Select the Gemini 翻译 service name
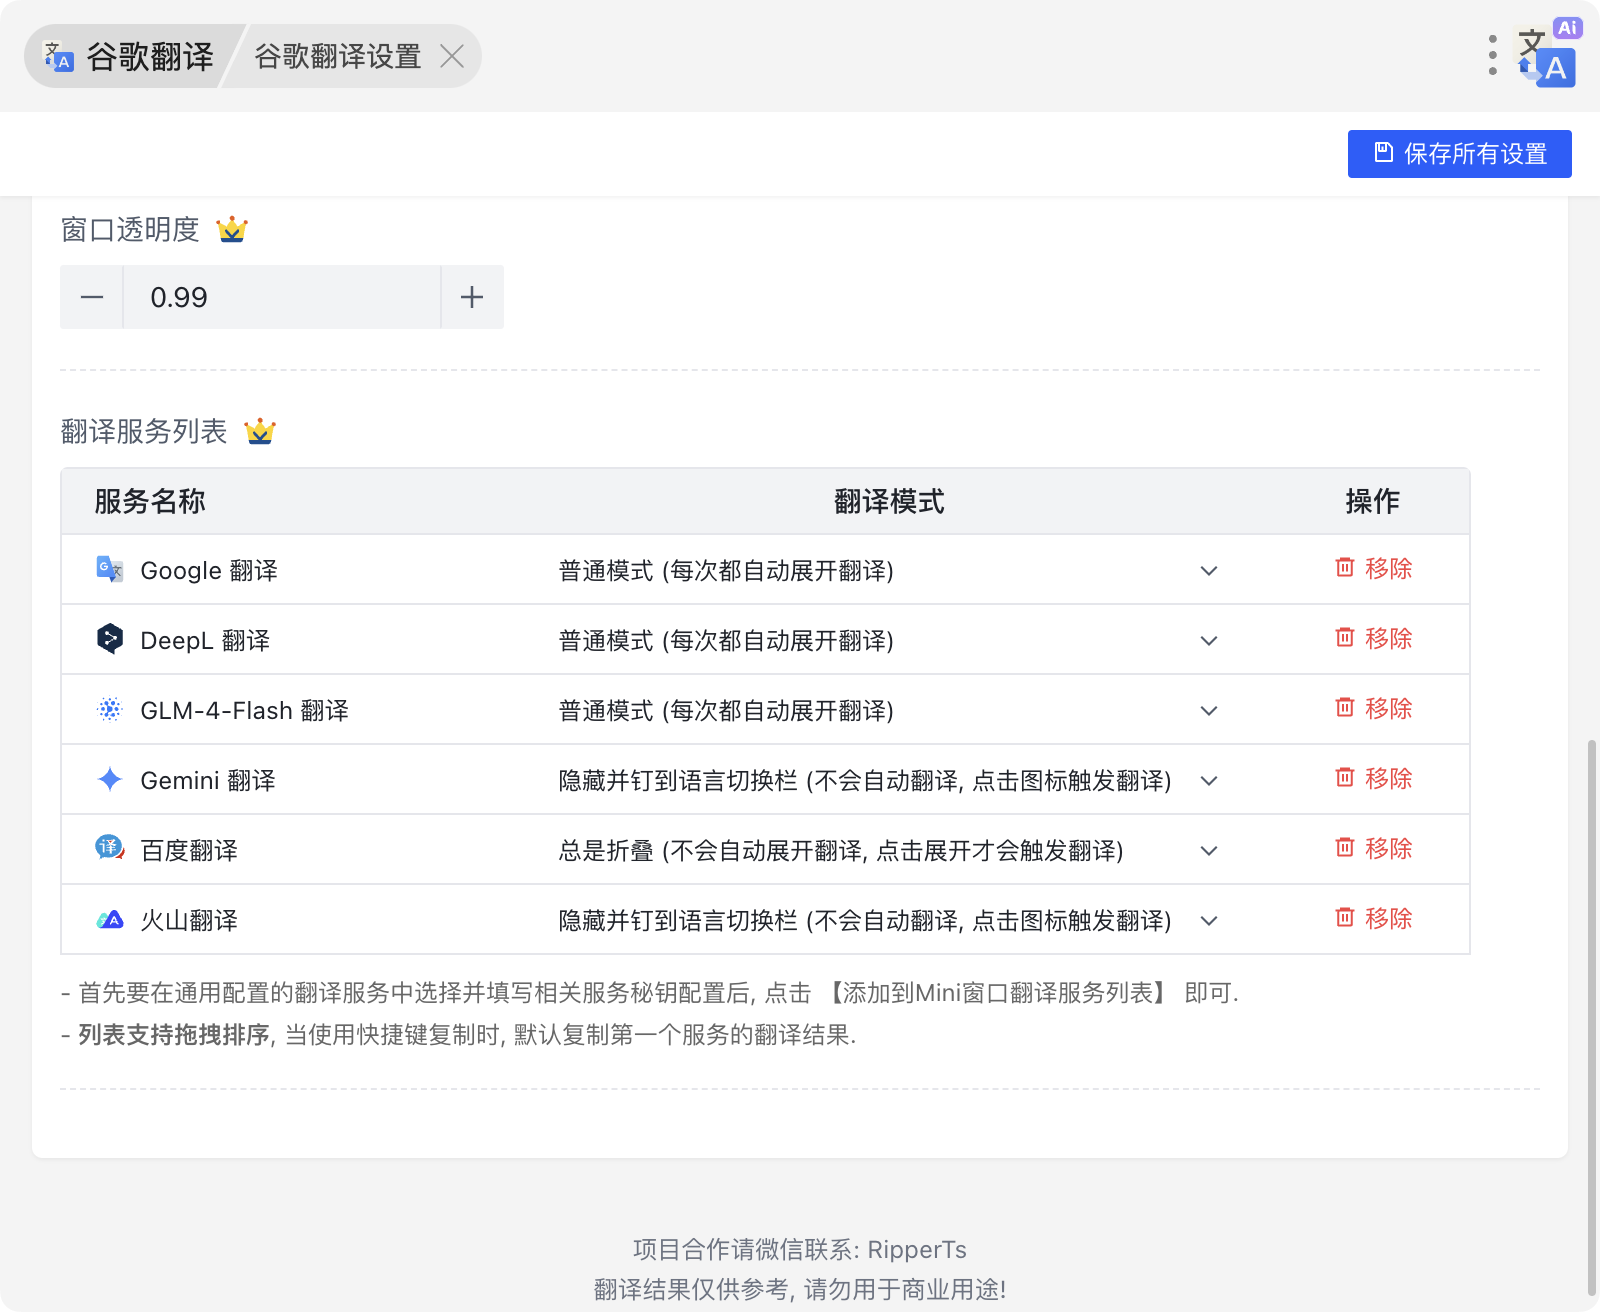 coord(208,780)
